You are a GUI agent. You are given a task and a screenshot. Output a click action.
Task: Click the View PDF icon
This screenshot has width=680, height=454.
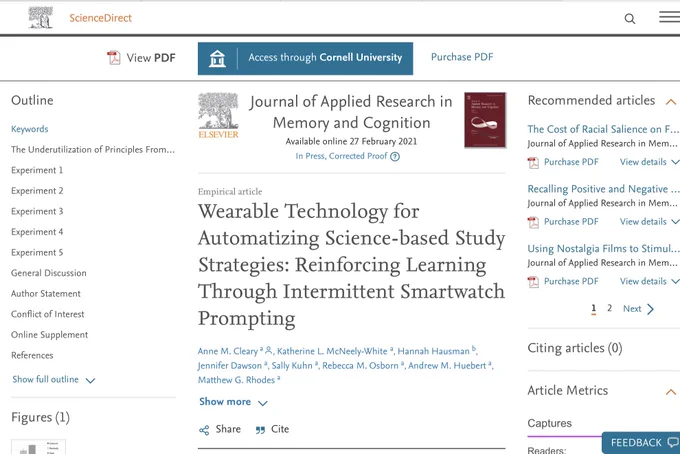[x=114, y=58]
